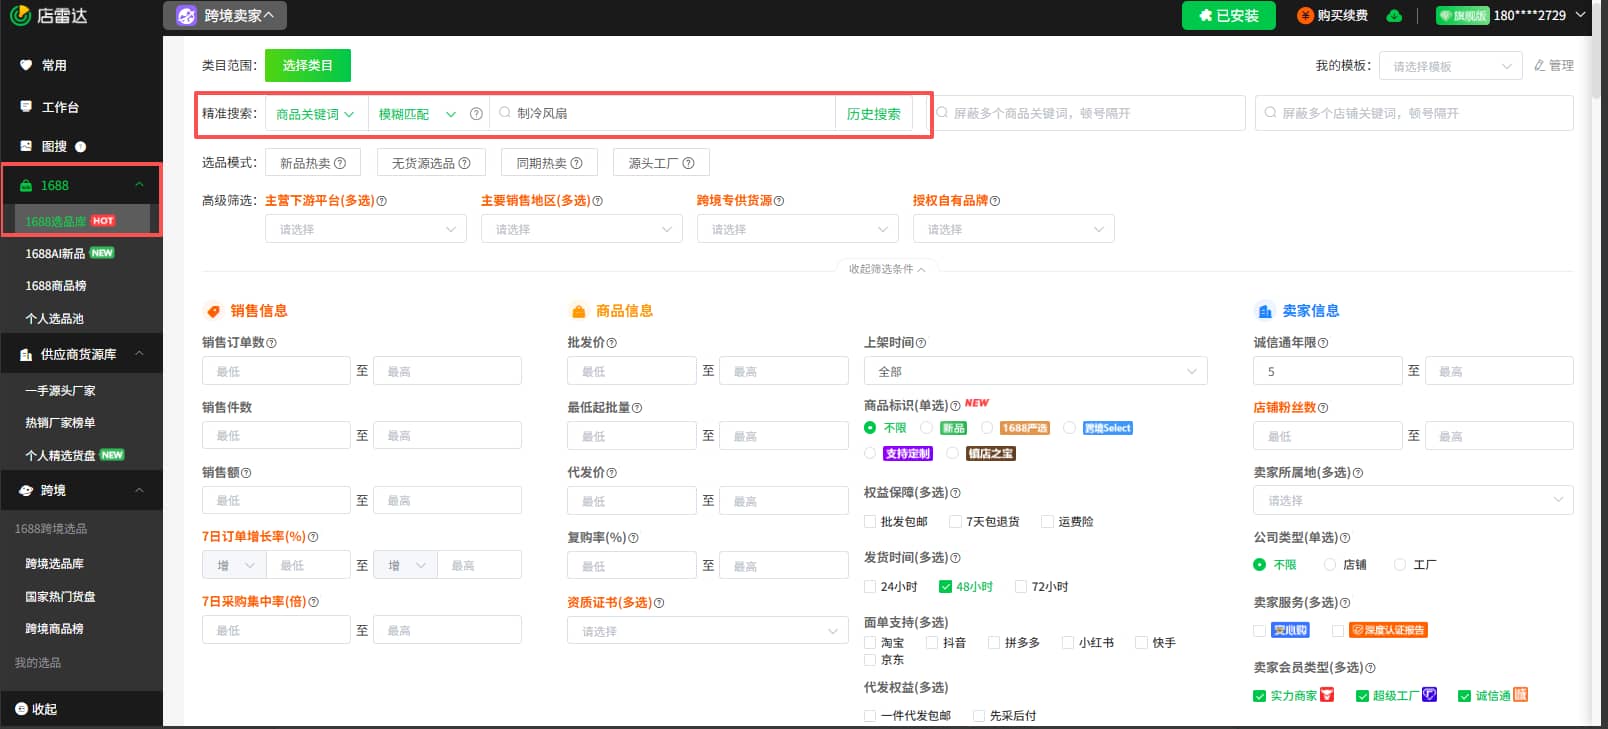Click the help icon beside 源头工厂
Viewport: 1608px width, 729px height.
[688, 163]
